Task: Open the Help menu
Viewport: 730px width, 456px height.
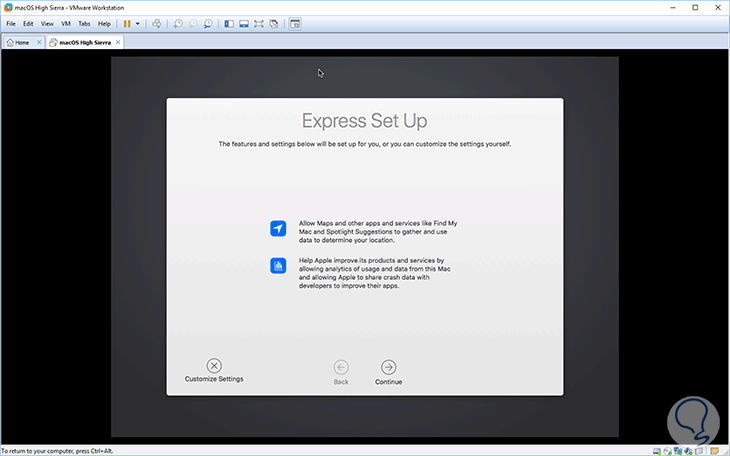Action: 104,24
